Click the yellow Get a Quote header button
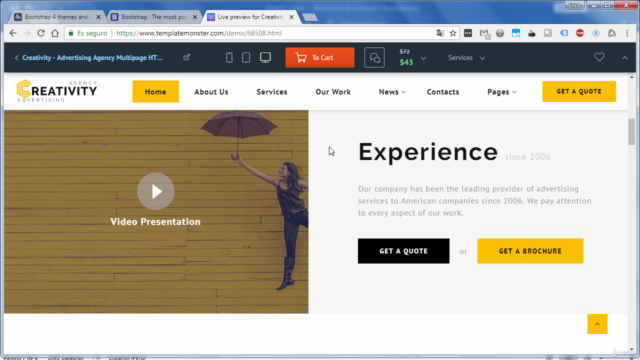 [x=579, y=91]
